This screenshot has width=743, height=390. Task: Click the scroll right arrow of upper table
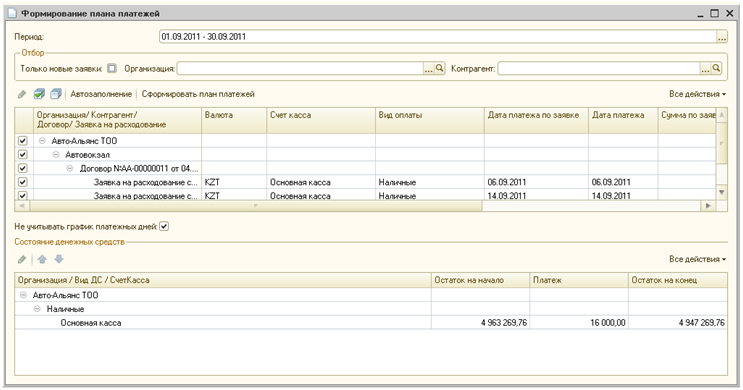tap(708, 206)
